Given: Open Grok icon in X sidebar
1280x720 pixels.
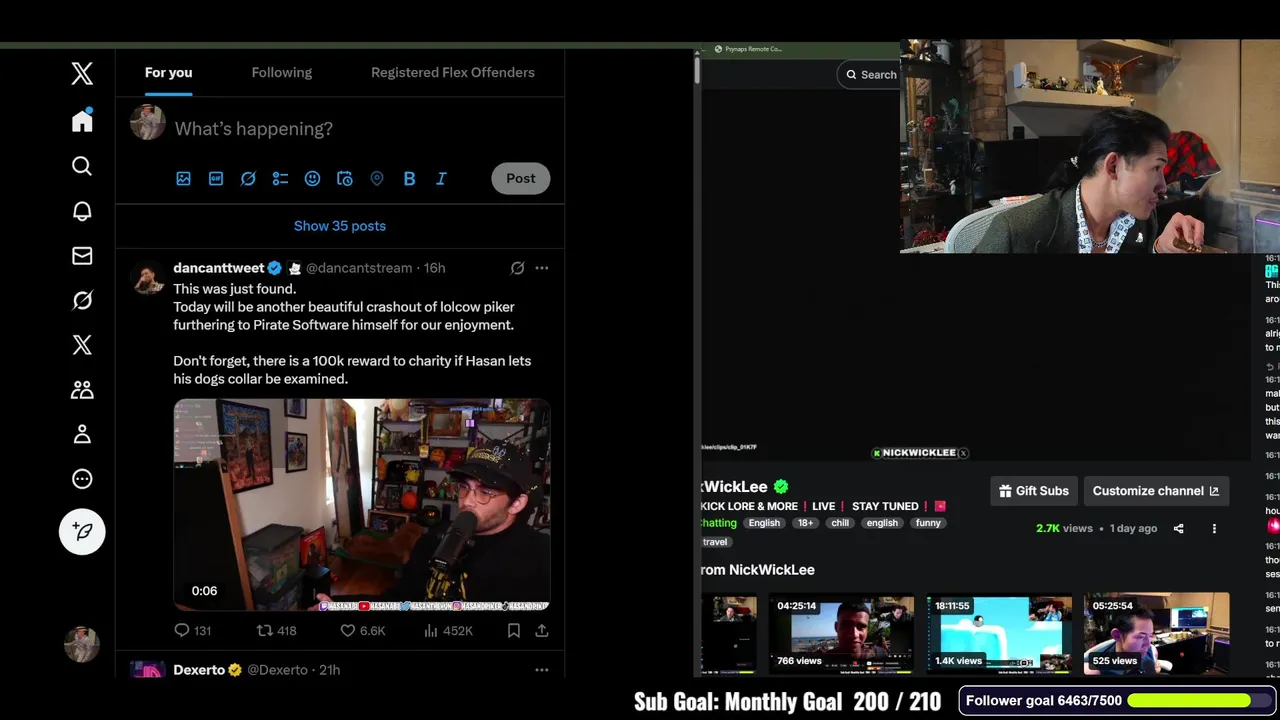Looking at the screenshot, I should click(82, 300).
